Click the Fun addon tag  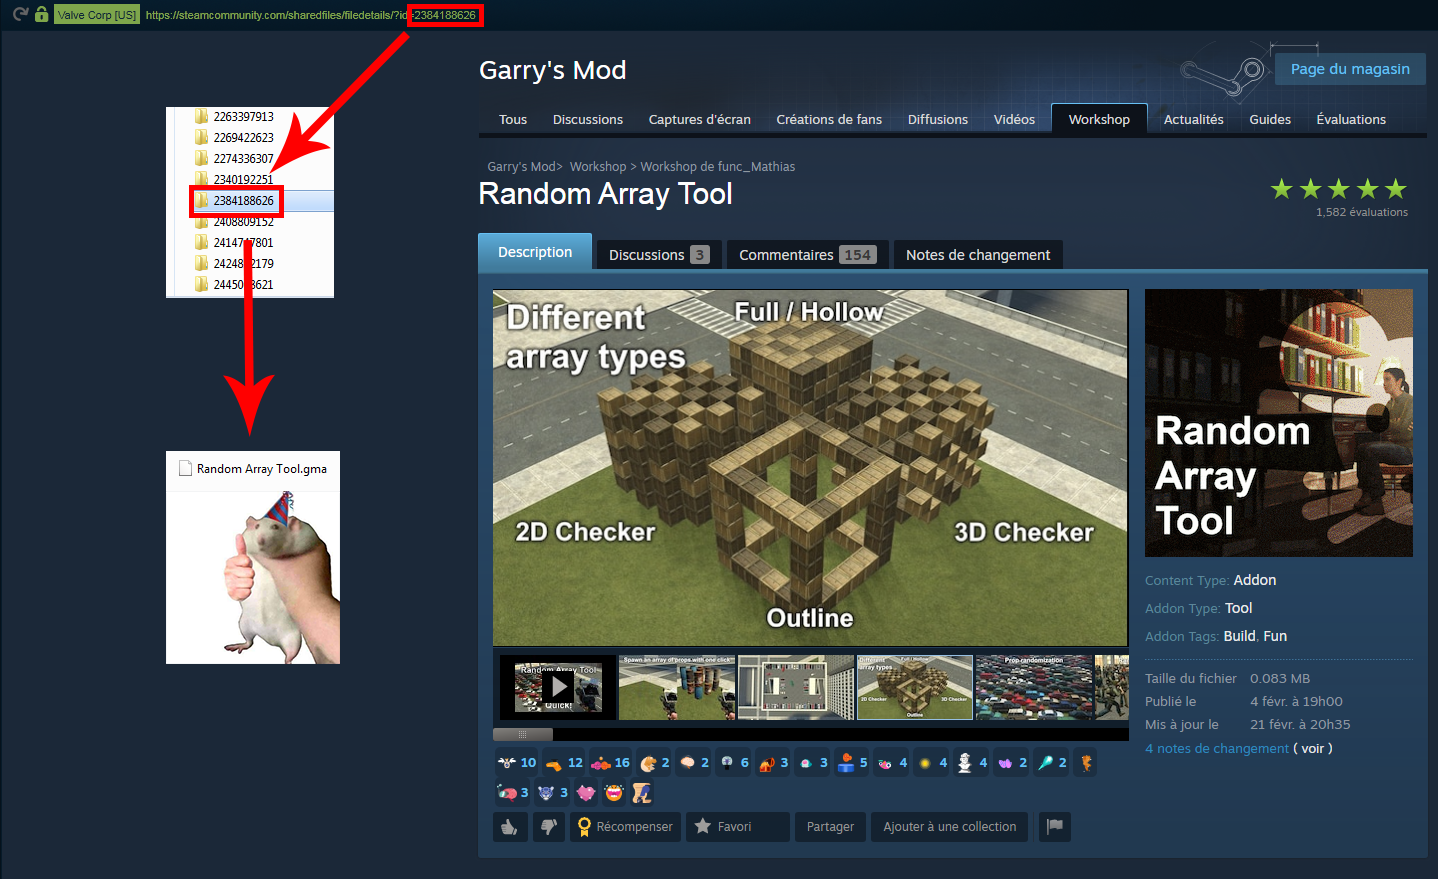pyautogui.click(x=1275, y=636)
